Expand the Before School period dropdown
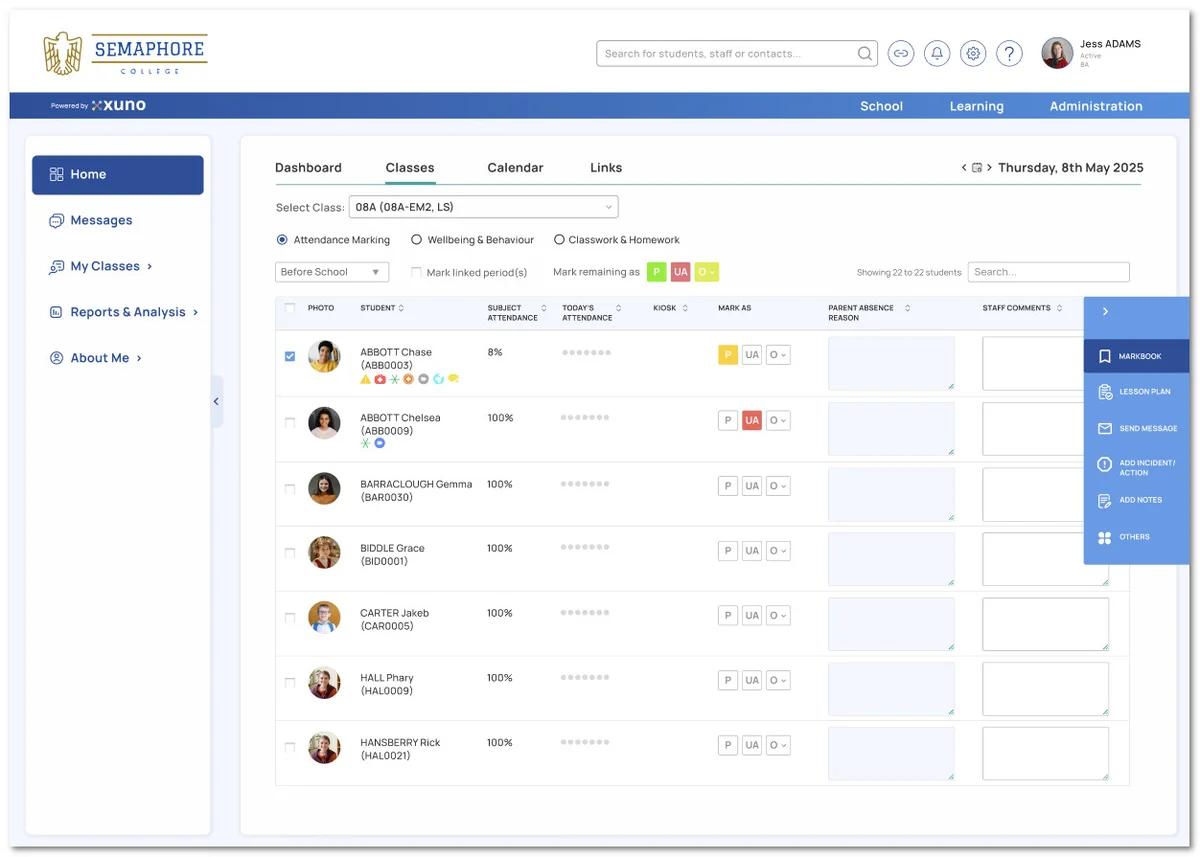 tap(332, 272)
